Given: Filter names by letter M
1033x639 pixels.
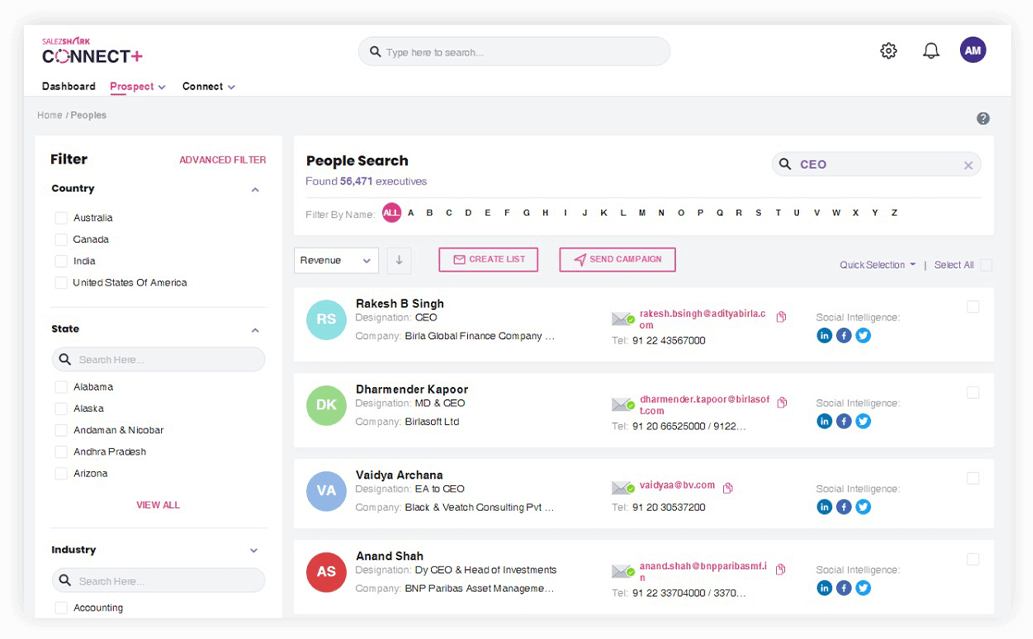Looking at the screenshot, I should [642, 213].
